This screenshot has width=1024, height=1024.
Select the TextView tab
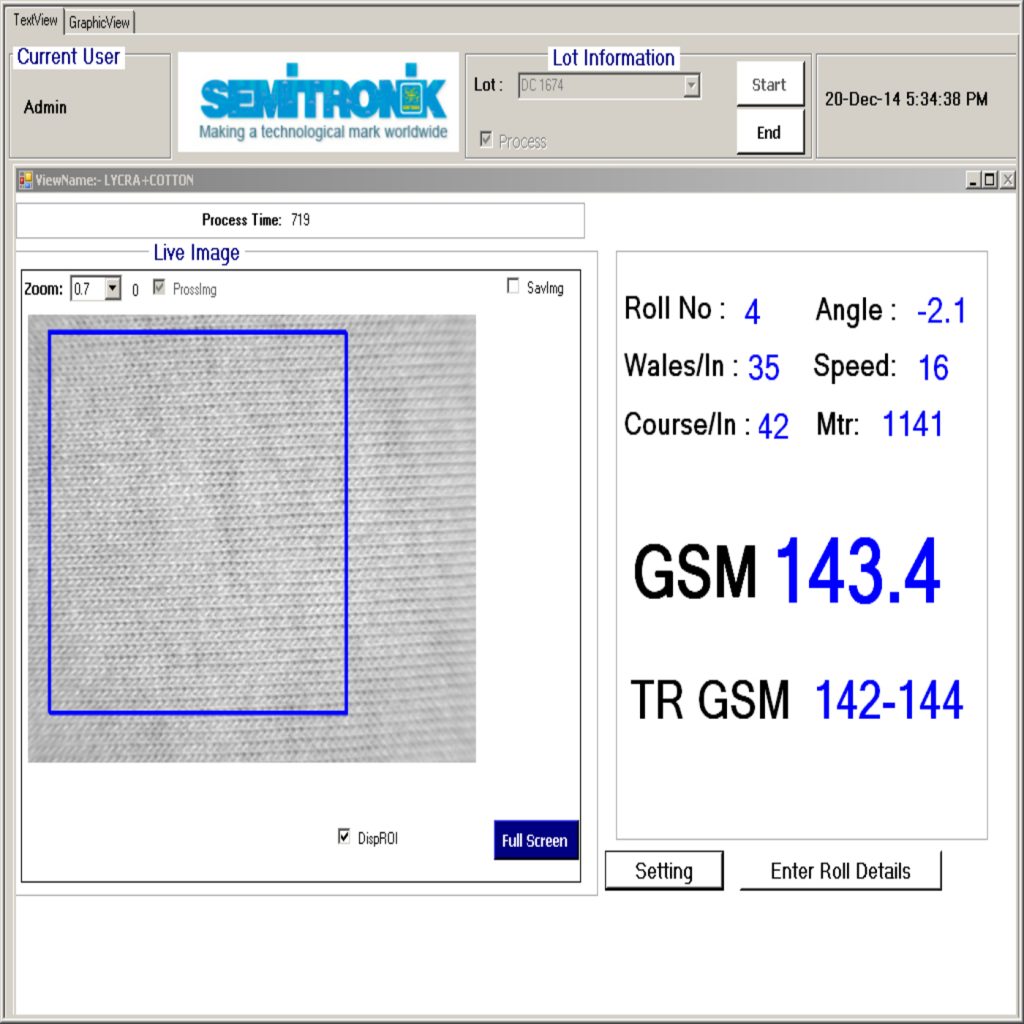pos(35,21)
